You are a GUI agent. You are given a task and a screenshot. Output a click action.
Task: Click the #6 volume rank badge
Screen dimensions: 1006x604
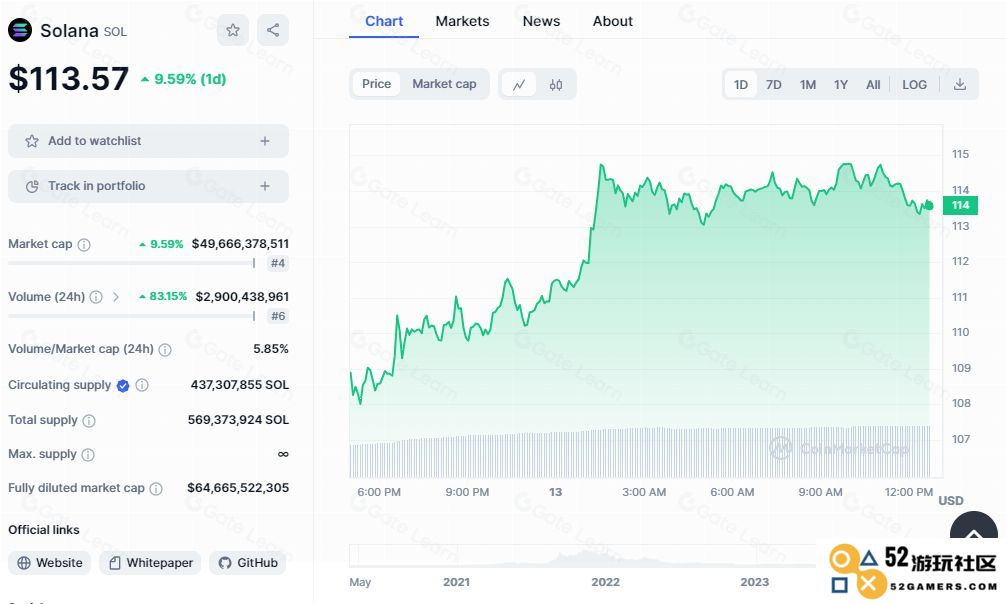(x=278, y=316)
